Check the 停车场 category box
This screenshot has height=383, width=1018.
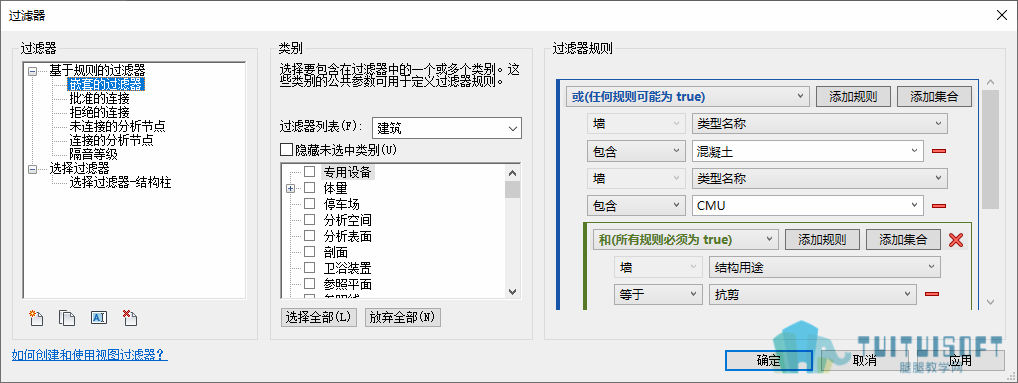tap(310, 204)
